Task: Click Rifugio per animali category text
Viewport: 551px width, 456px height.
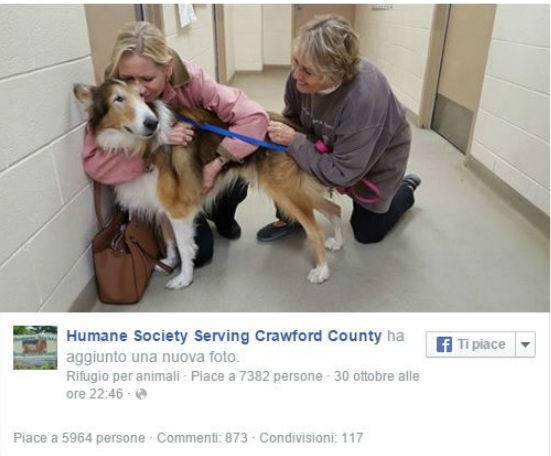Action: click(123, 377)
